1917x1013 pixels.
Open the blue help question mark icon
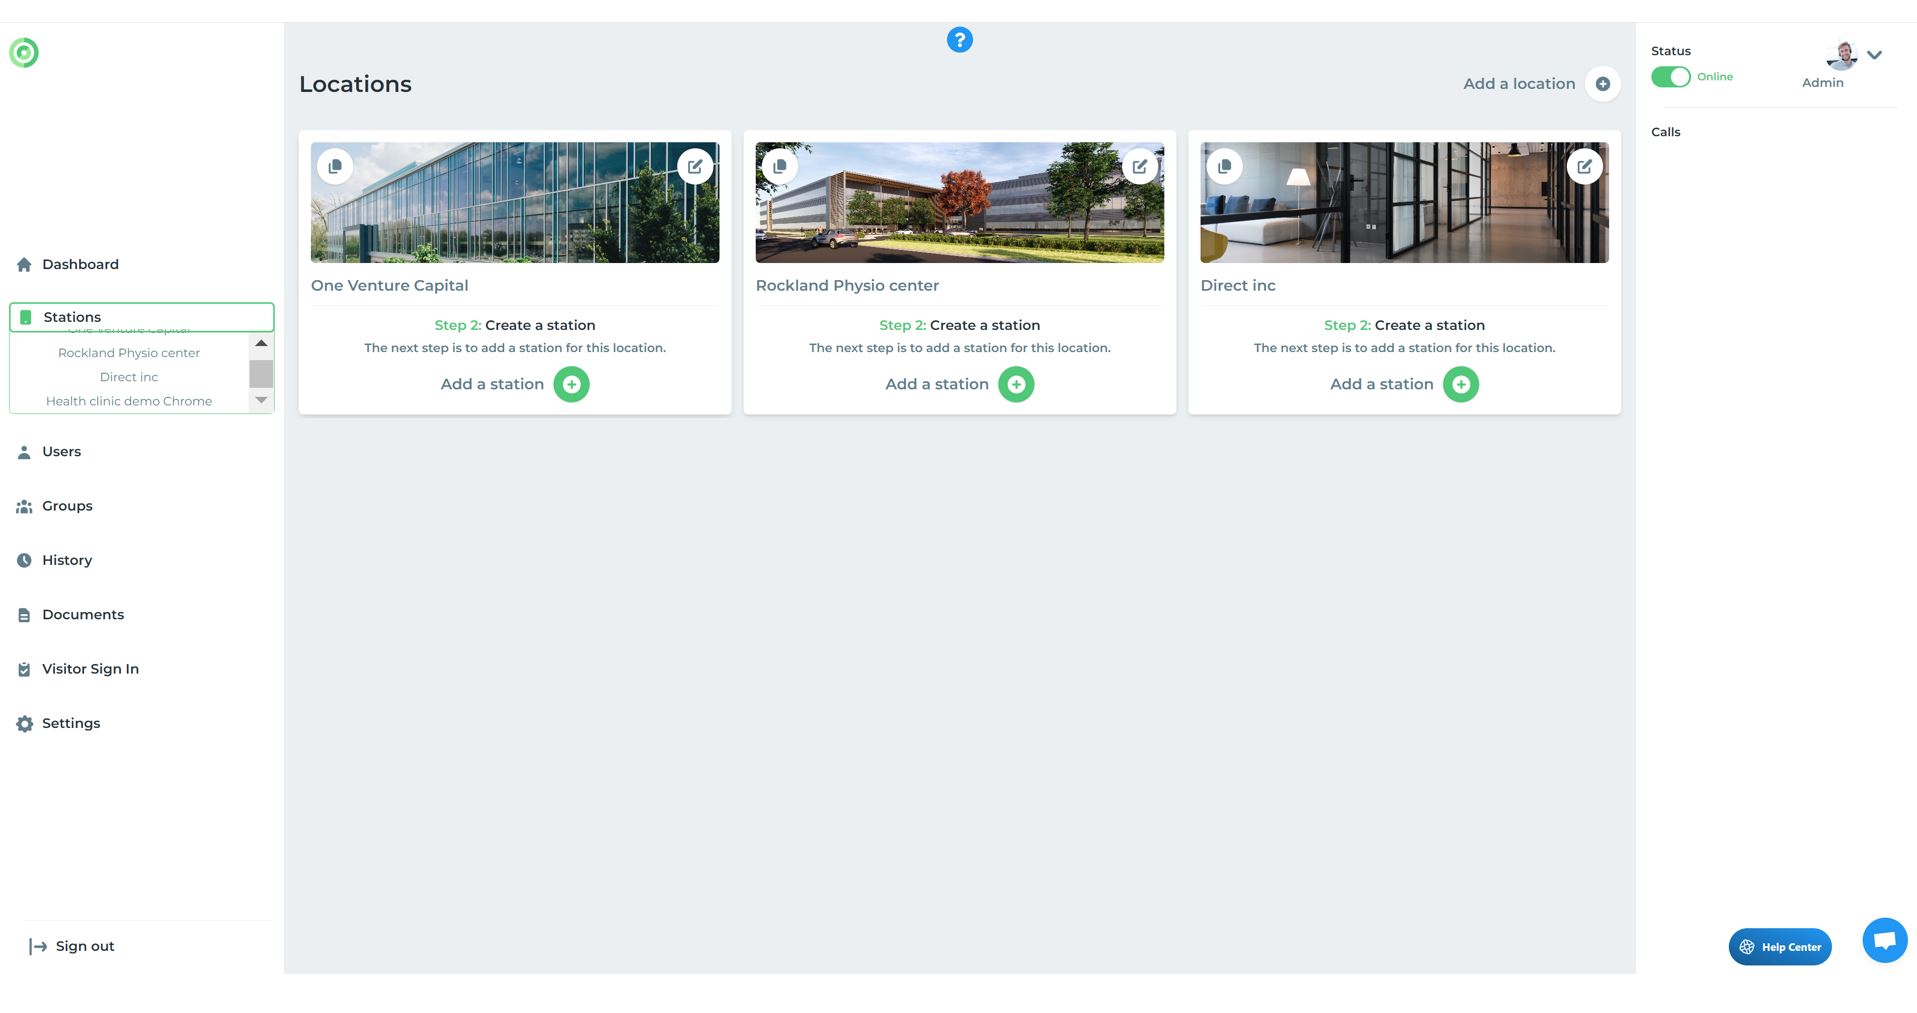959,40
